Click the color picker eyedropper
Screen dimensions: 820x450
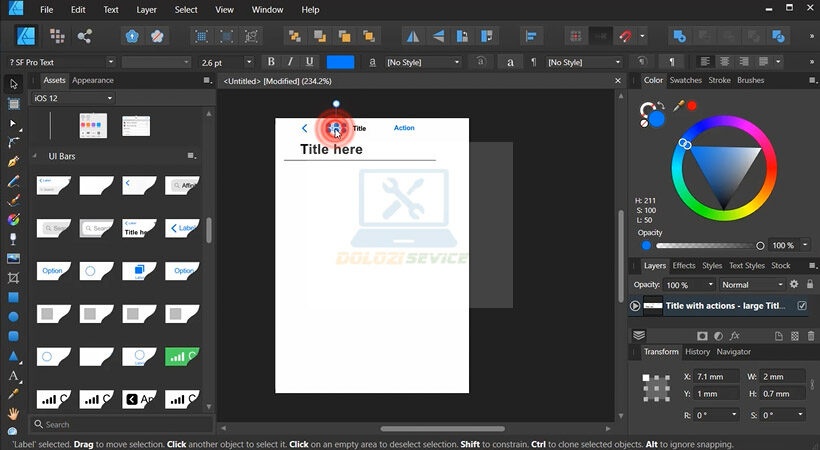tap(679, 104)
